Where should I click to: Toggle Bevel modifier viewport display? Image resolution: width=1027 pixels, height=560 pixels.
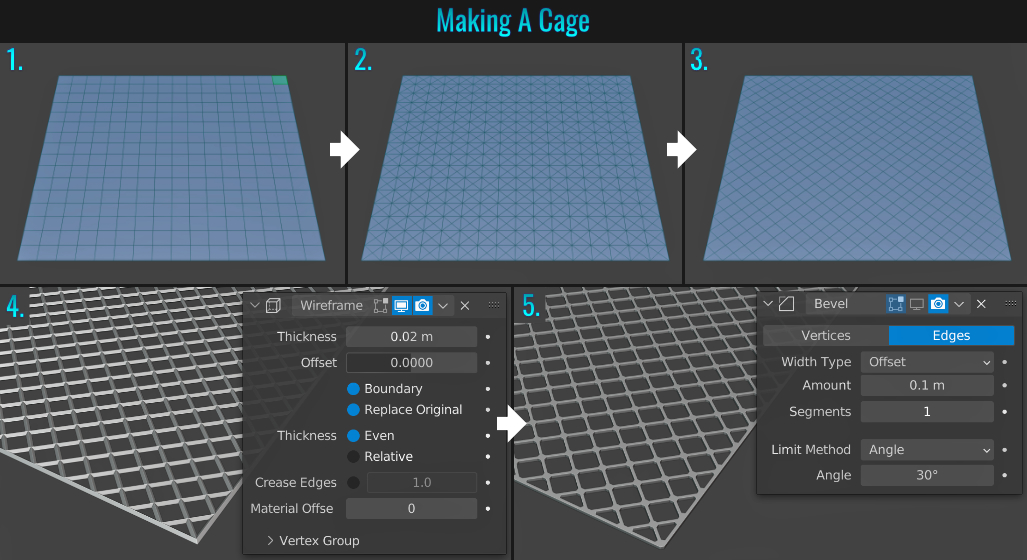click(x=917, y=304)
